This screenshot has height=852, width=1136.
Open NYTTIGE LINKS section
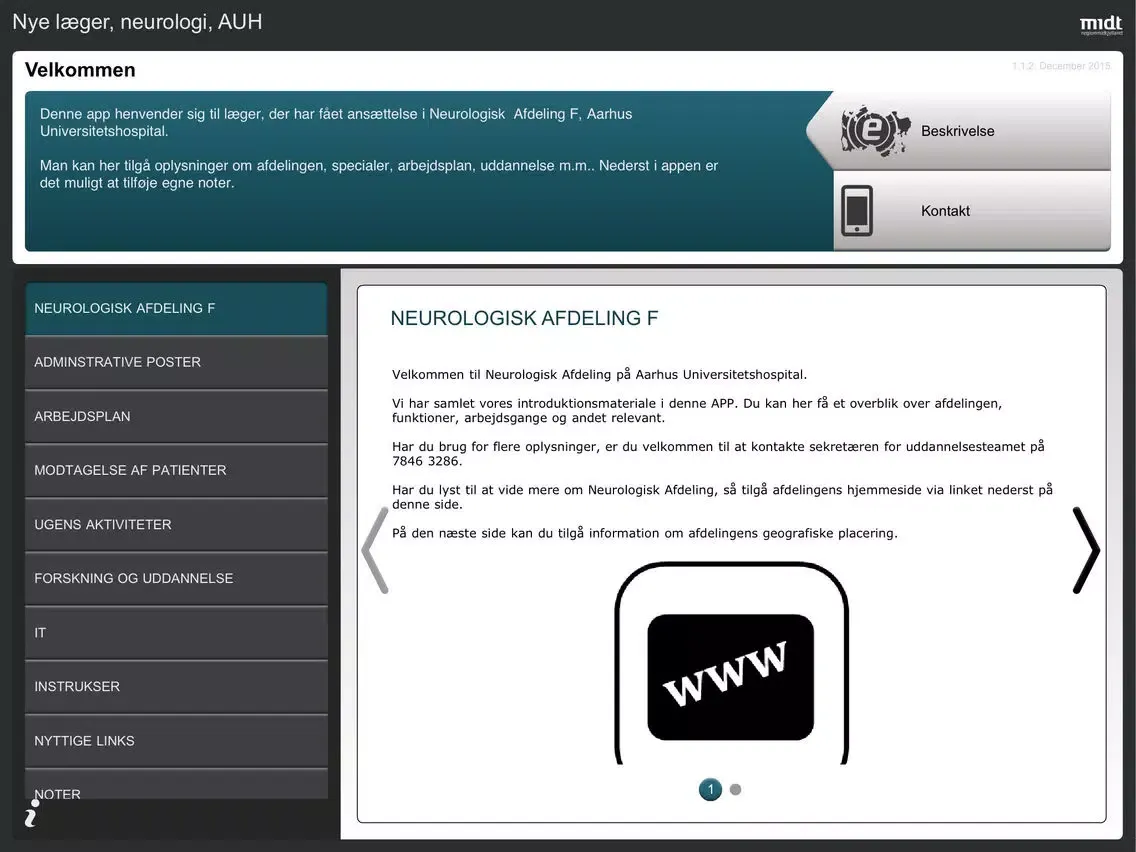176,740
